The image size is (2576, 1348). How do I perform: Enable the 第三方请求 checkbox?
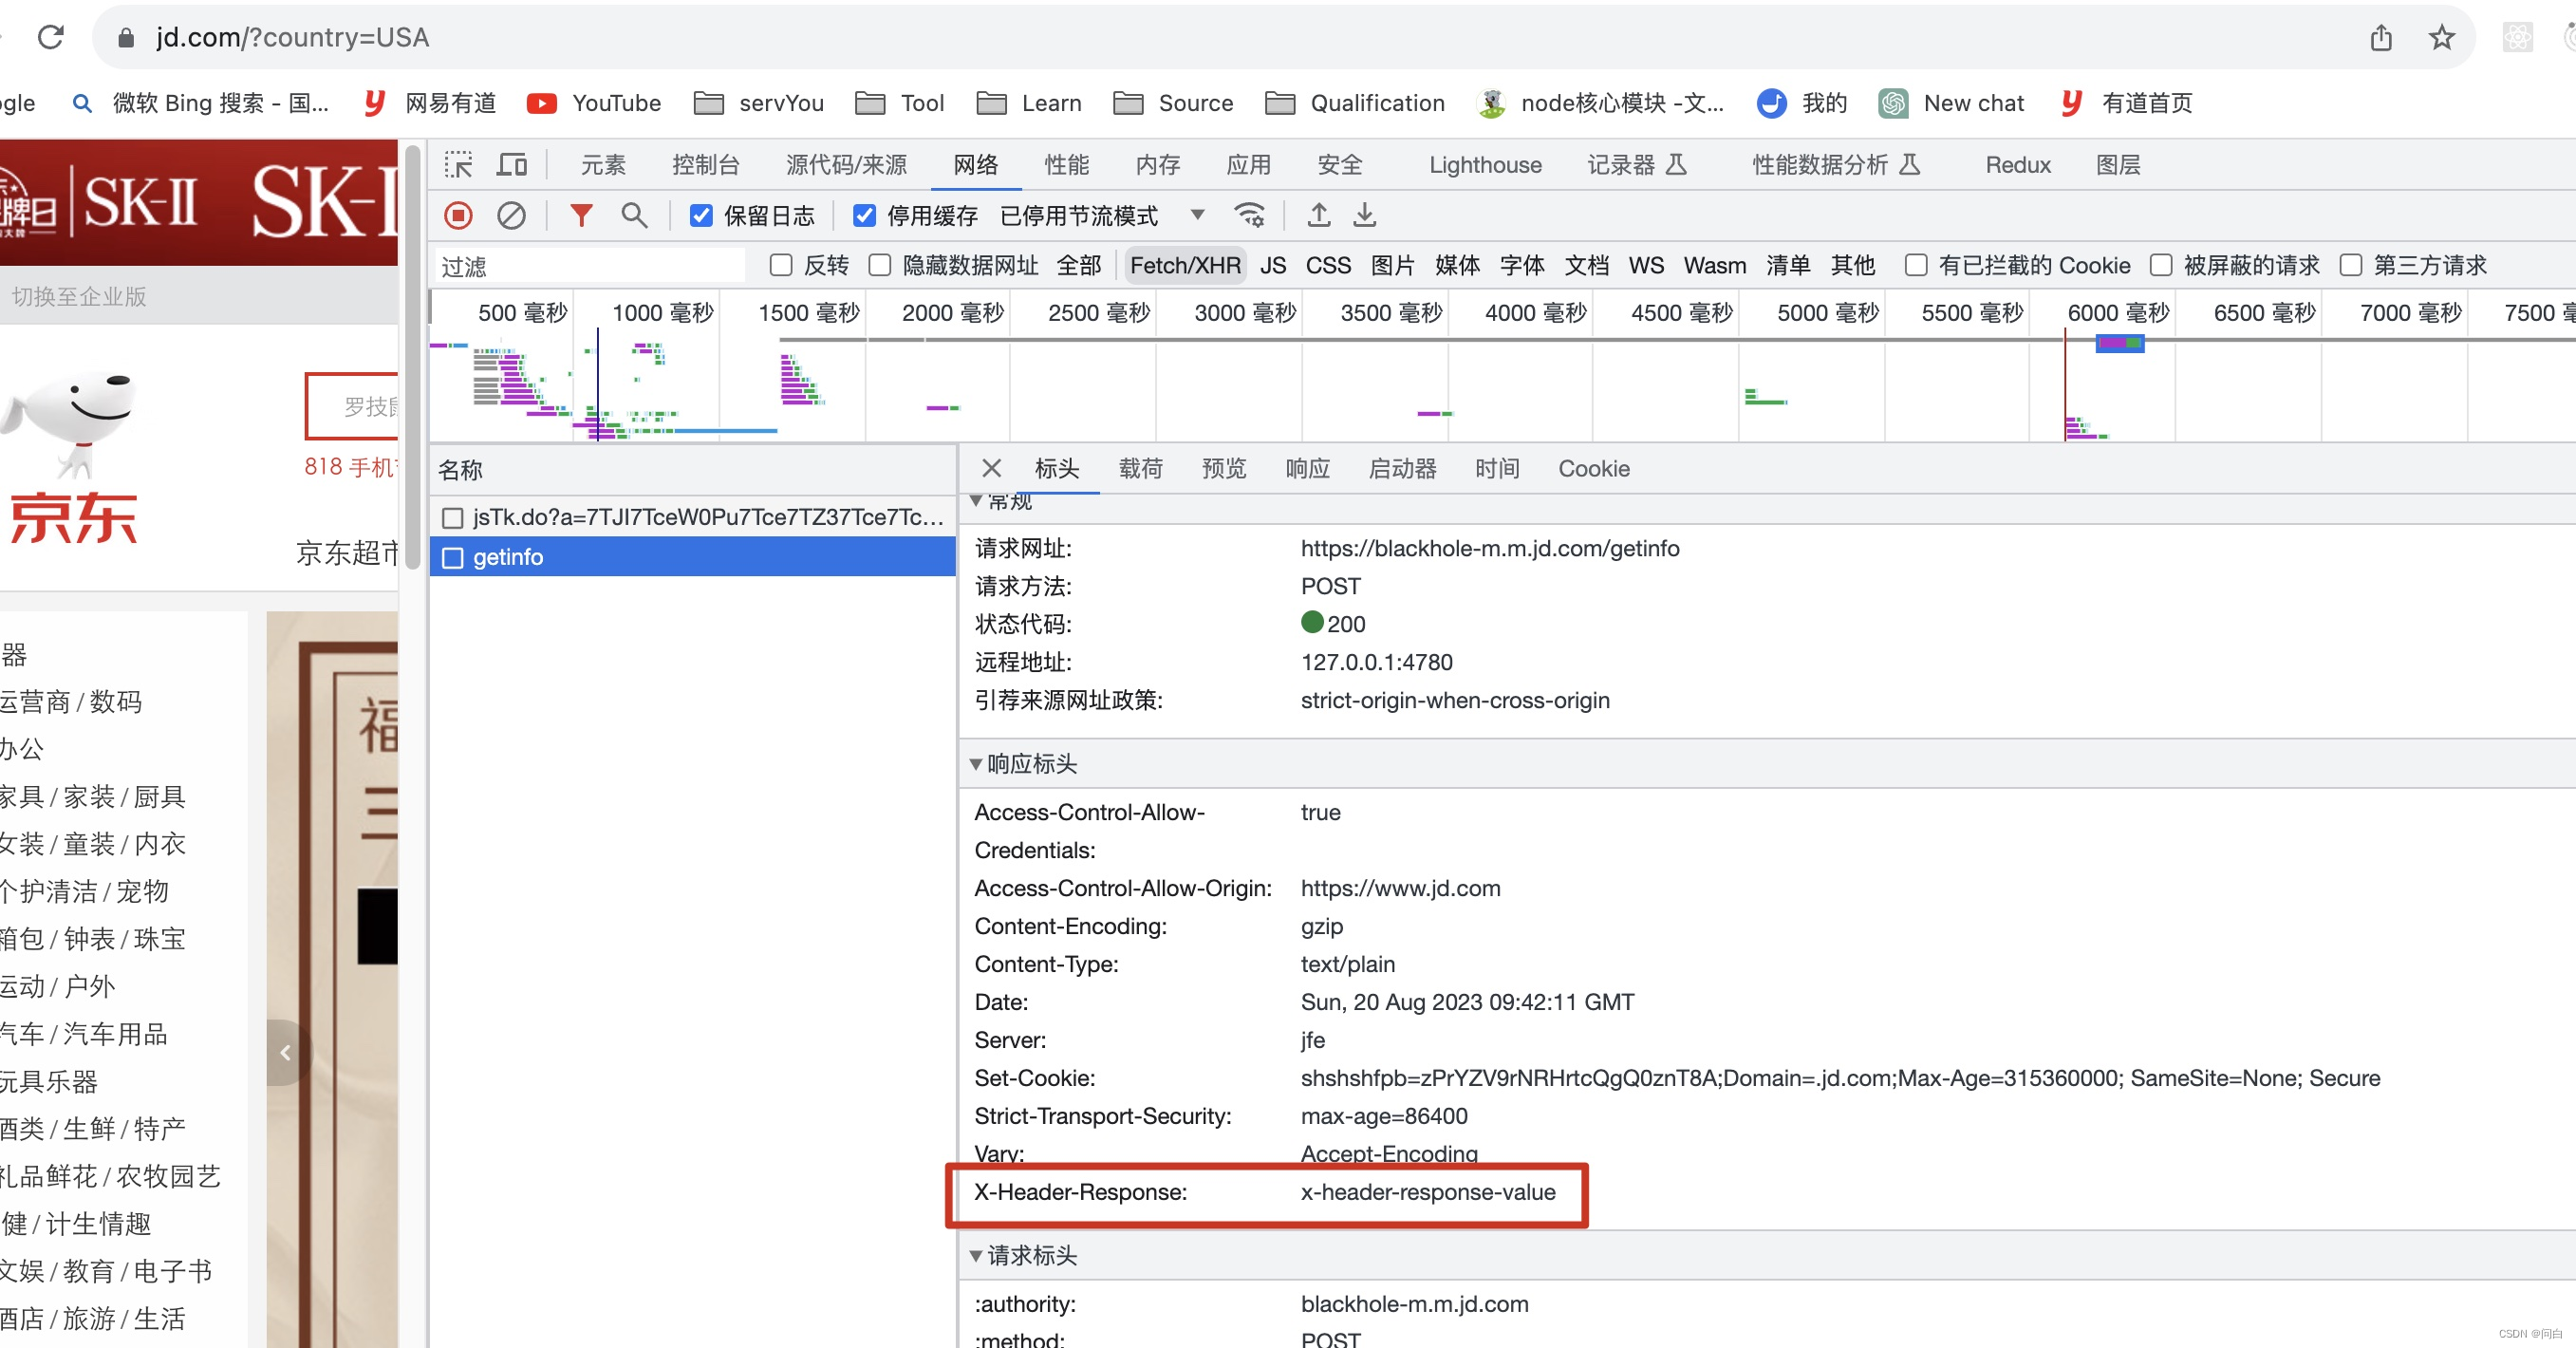[2351, 265]
